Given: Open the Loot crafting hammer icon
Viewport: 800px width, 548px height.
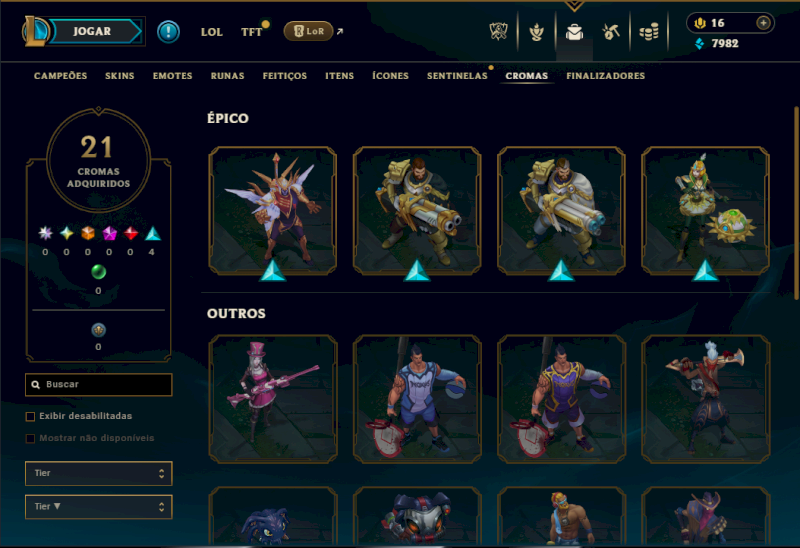Looking at the screenshot, I should 611,32.
